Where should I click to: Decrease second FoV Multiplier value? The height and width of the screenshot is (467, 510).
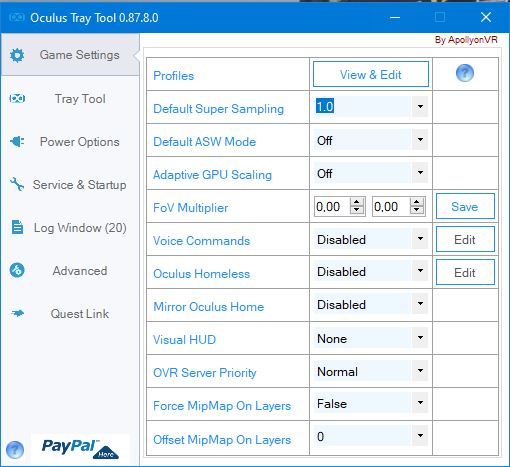click(417, 210)
